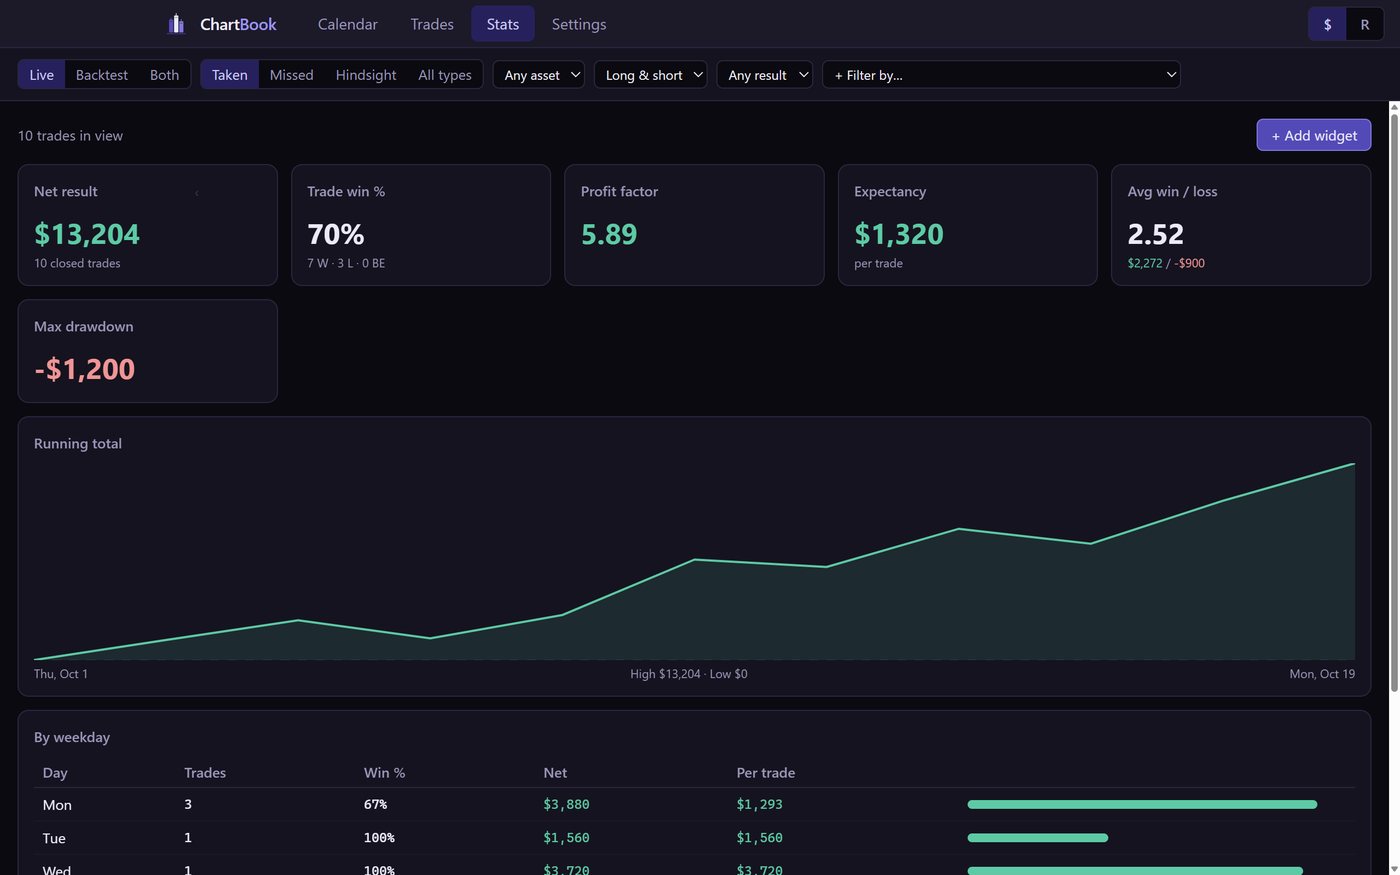Click the Add widget button
Image resolution: width=1400 pixels, height=875 pixels.
[x=1314, y=135]
